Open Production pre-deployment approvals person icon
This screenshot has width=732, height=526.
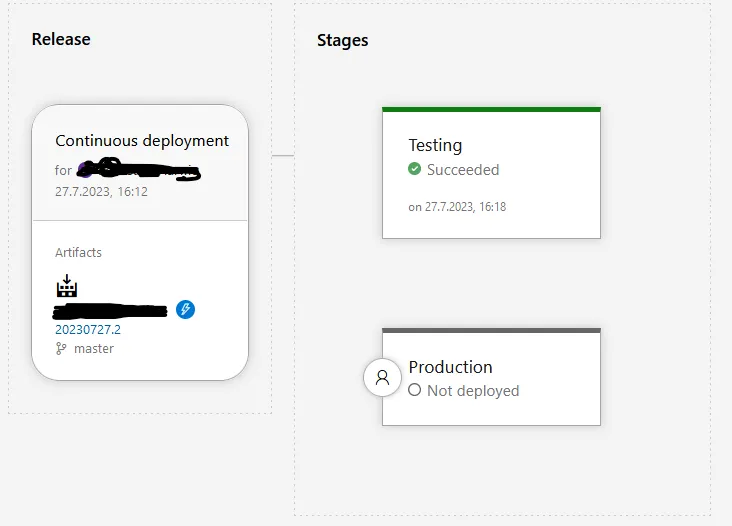382,378
